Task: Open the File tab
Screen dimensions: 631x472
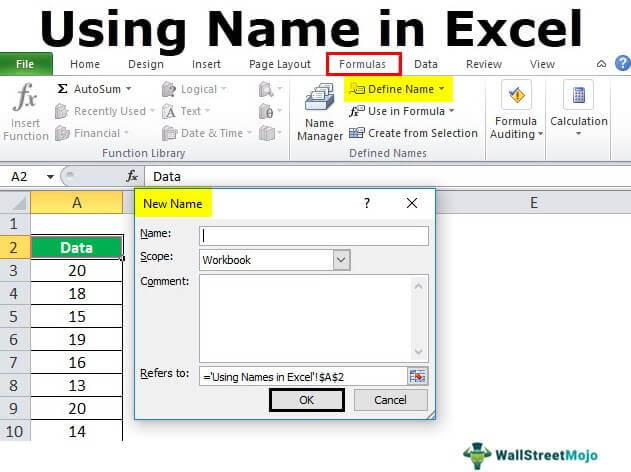Action: [x=25, y=64]
